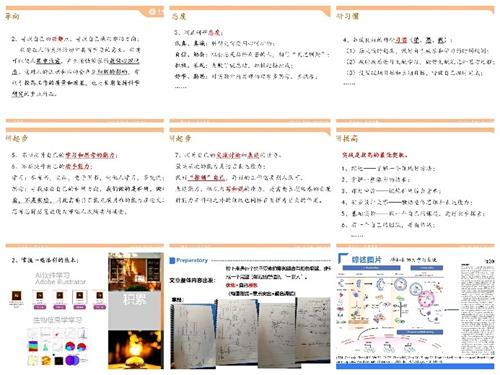The height and width of the screenshot is (375, 500).
Task: Click the yellow-orange map chart icon
Action: pyautogui.click(x=46, y=360)
